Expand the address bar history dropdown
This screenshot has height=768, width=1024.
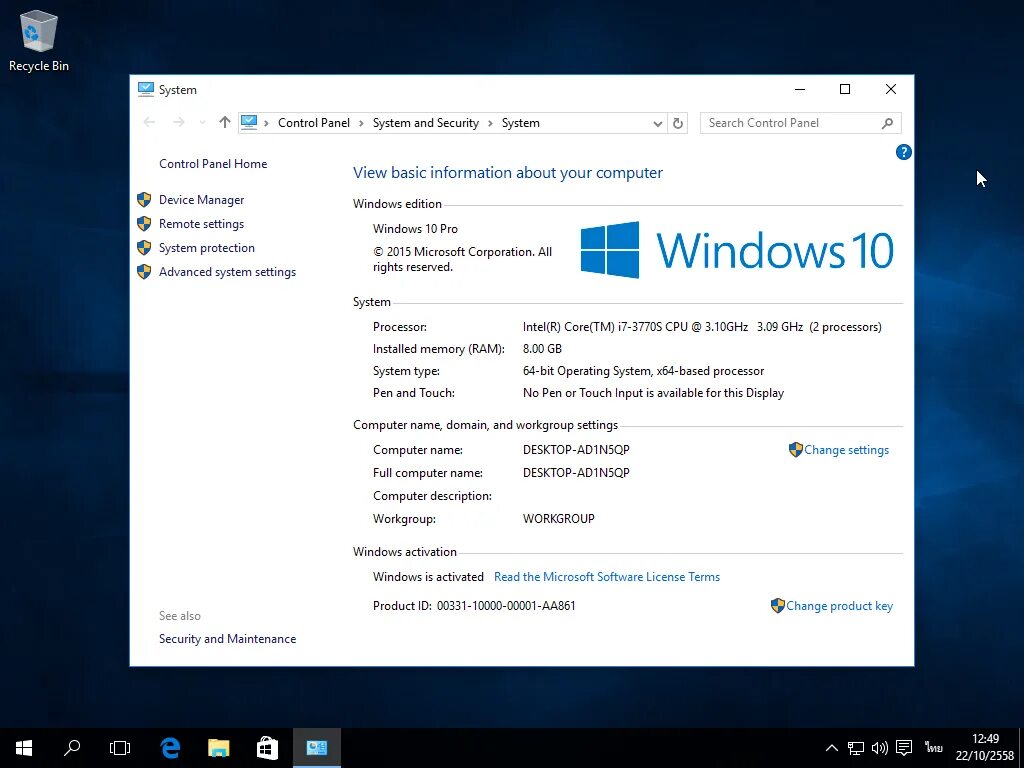[x=658, y=123]
